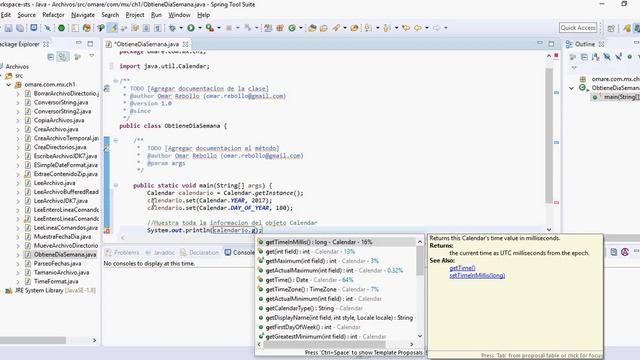Click the proposal list vertical scrollbar thumb
Screen dimensions: 640x360
tap(420, 261)
